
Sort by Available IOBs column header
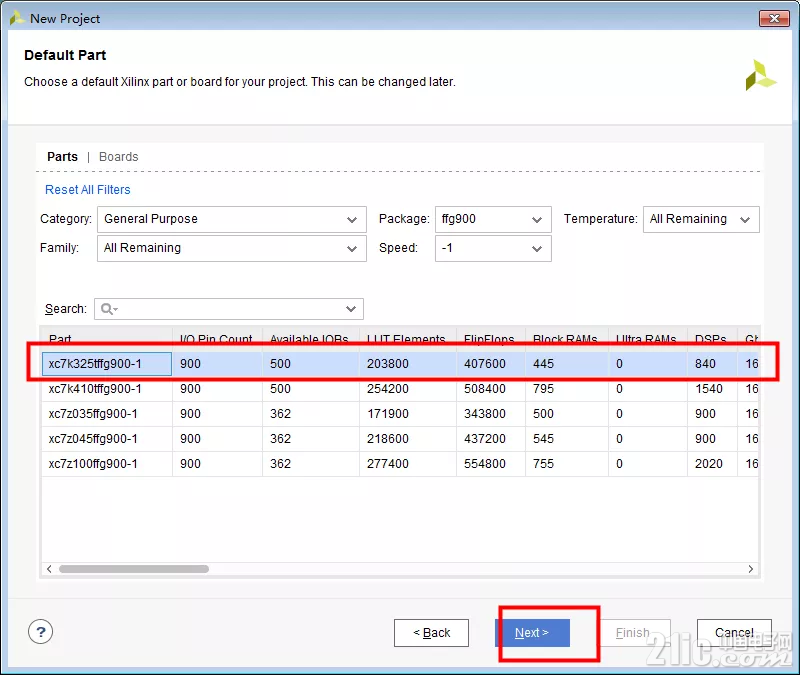310,339
